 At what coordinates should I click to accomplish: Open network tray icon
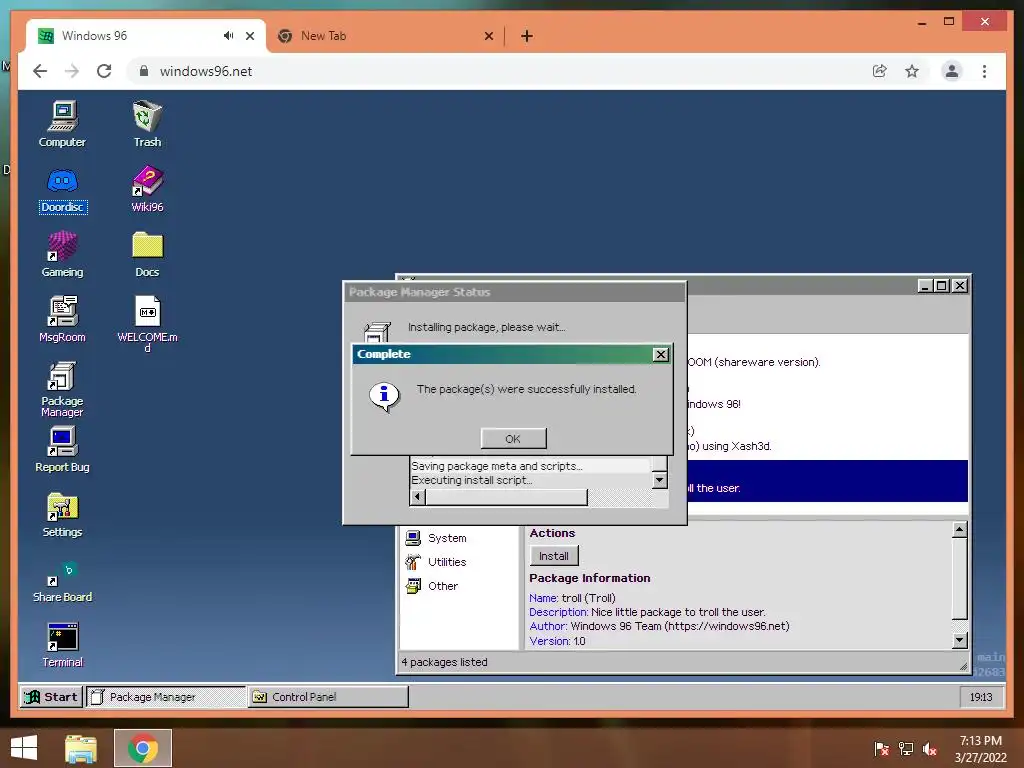pos(906,749)
